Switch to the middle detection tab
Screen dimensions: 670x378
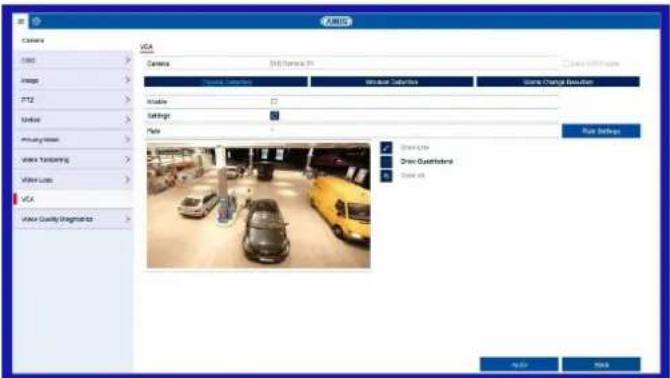tap(392, 82)
